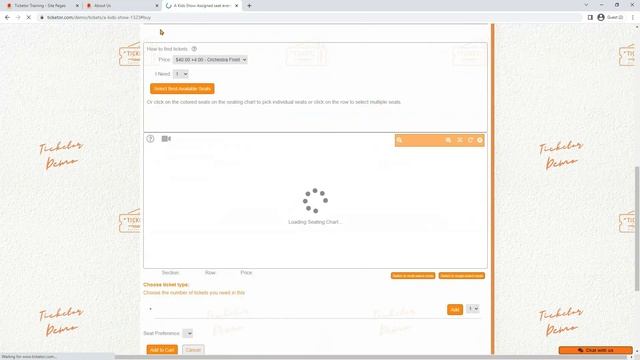
Task: Open a new browser tab with the plus
Action: [x=249, y=6]
